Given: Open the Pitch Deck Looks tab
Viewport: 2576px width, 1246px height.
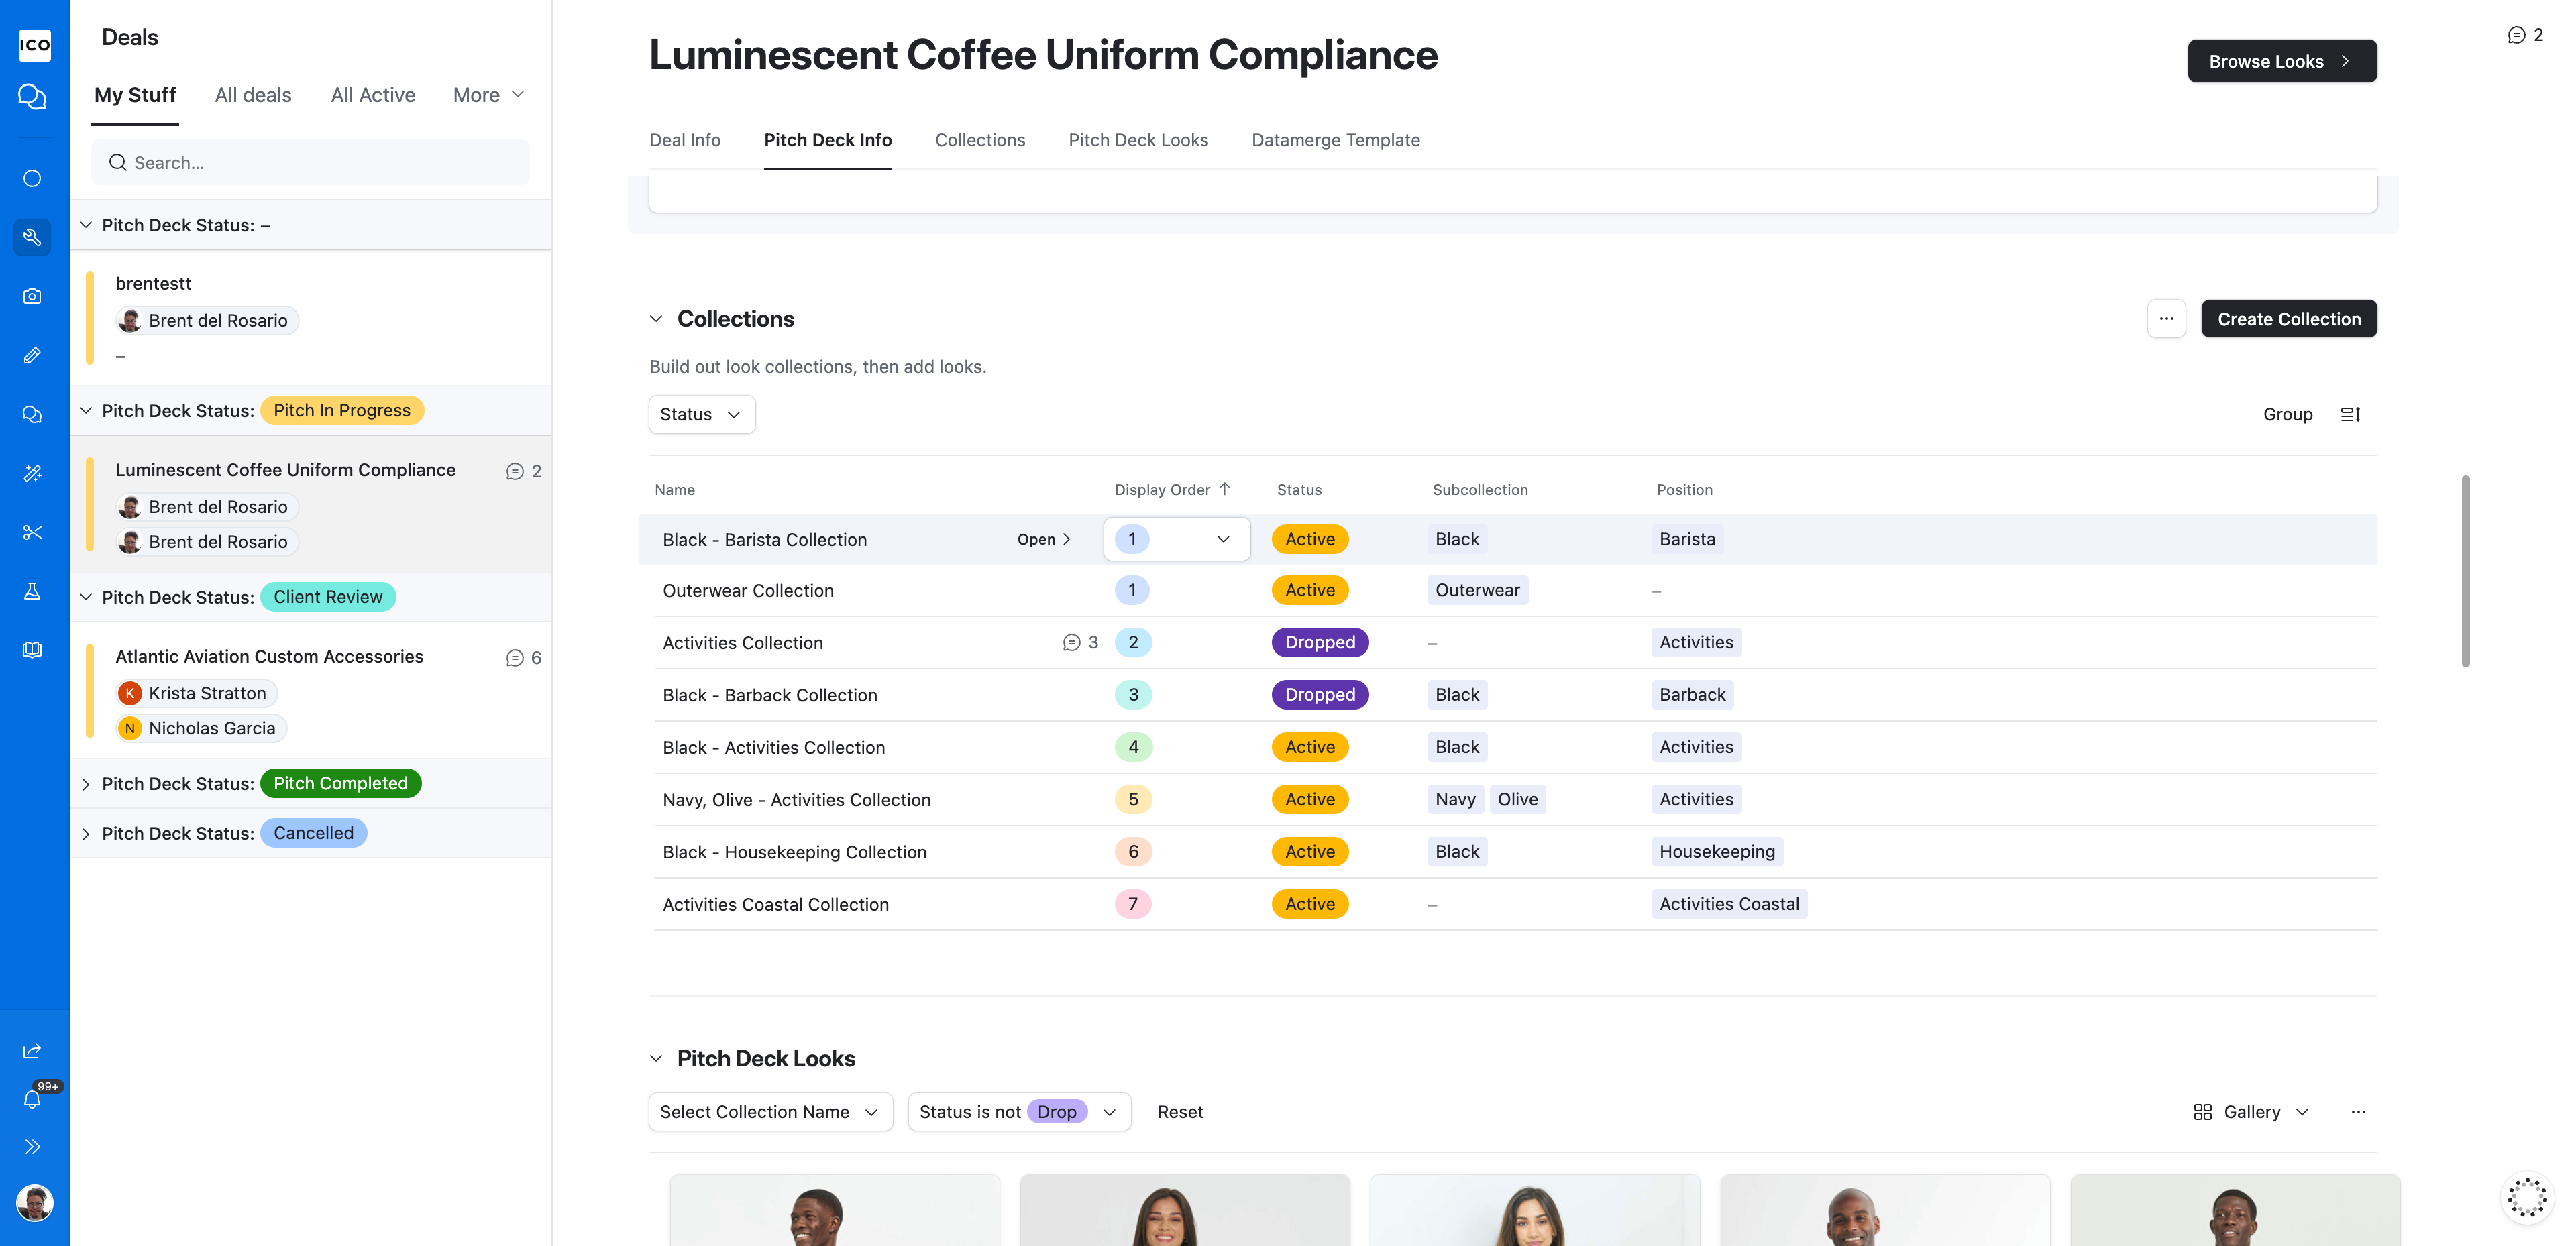Looking at the screenshot, I should coord(1138,140).
